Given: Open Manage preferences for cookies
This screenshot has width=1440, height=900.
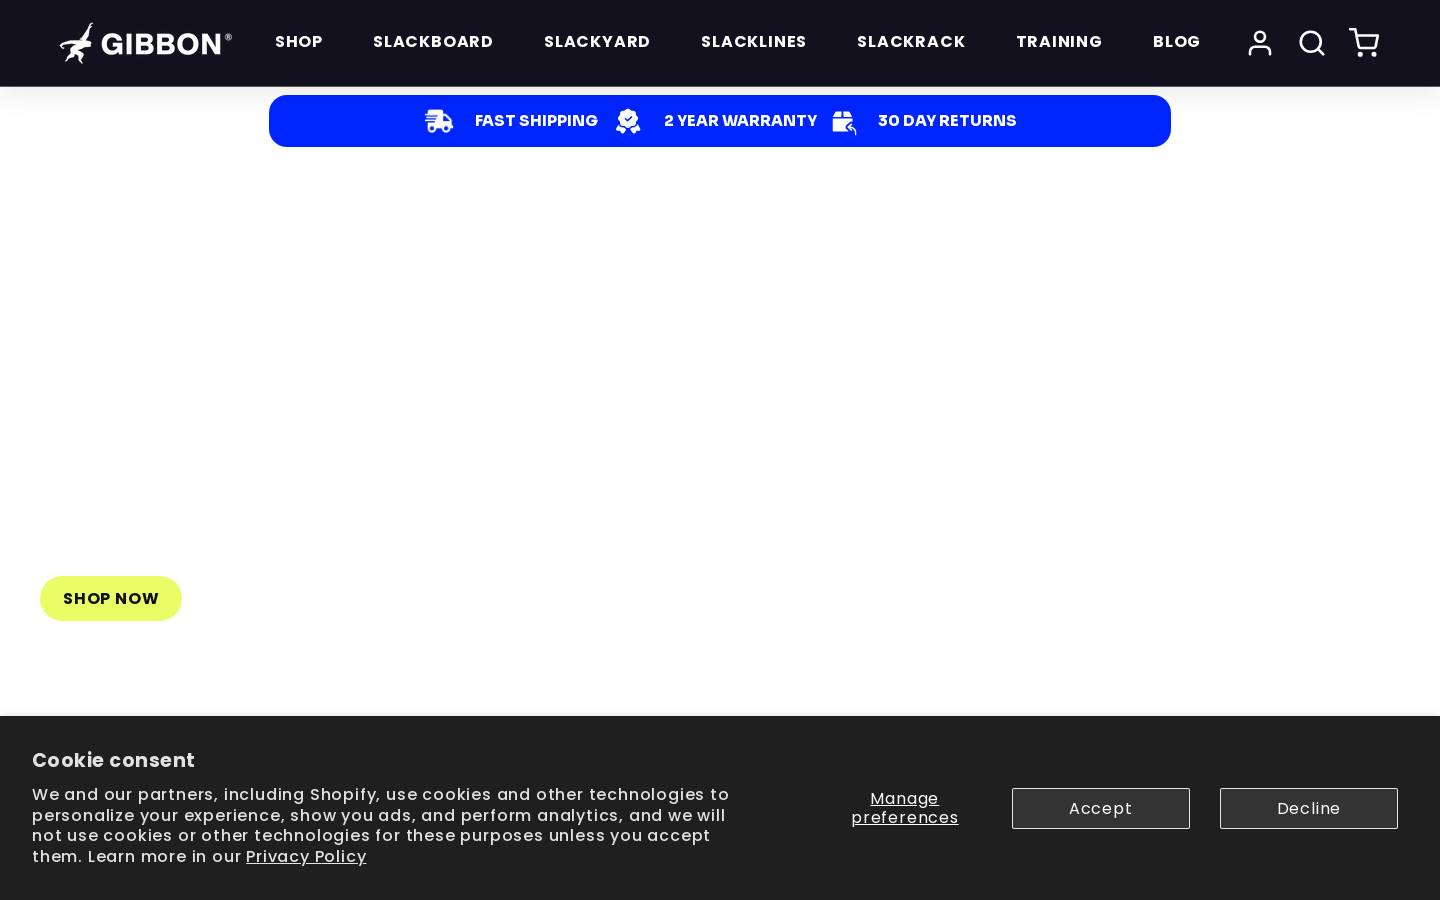Looking at the screenshot, I should [x=905, y=808].
